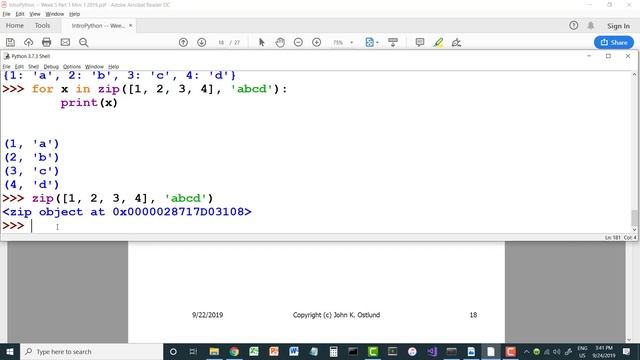Activate the Hand pan tool in Acrobat
640x360 pixels.
[280, 42]
